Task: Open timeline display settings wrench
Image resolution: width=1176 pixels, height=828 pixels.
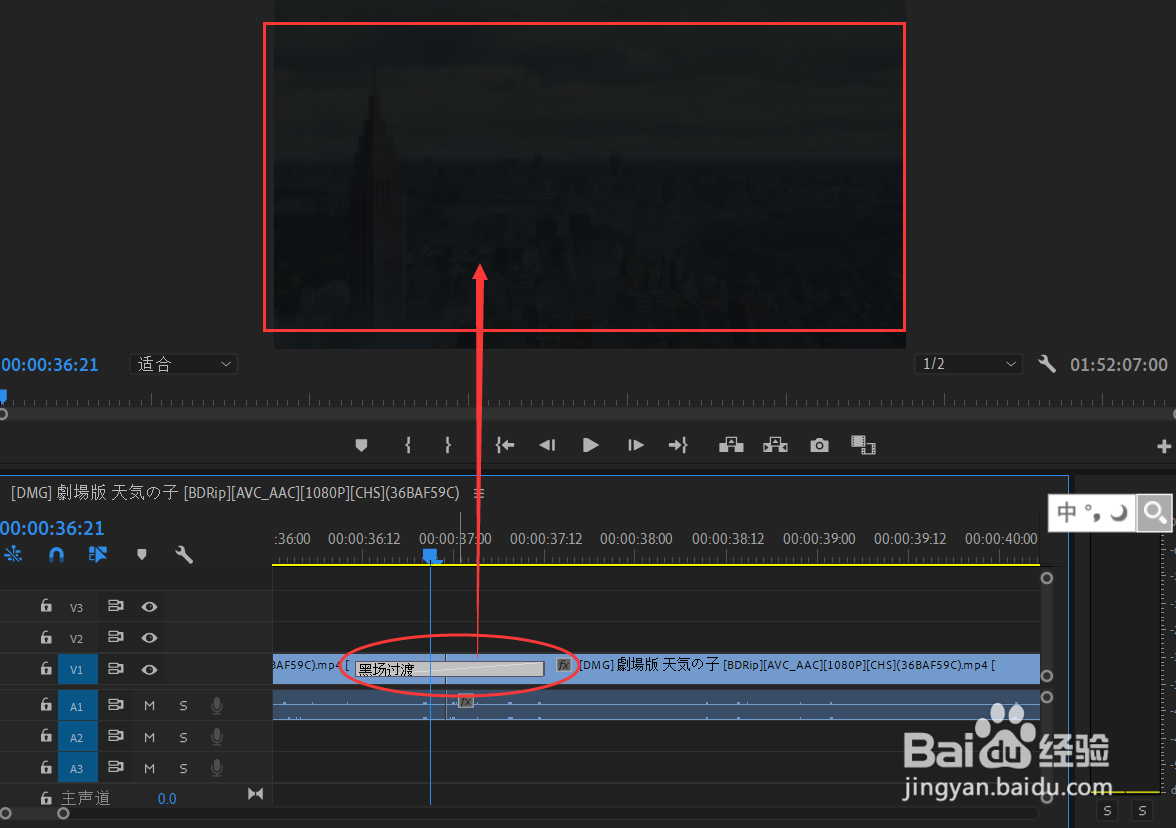Action: click(184, 554)
